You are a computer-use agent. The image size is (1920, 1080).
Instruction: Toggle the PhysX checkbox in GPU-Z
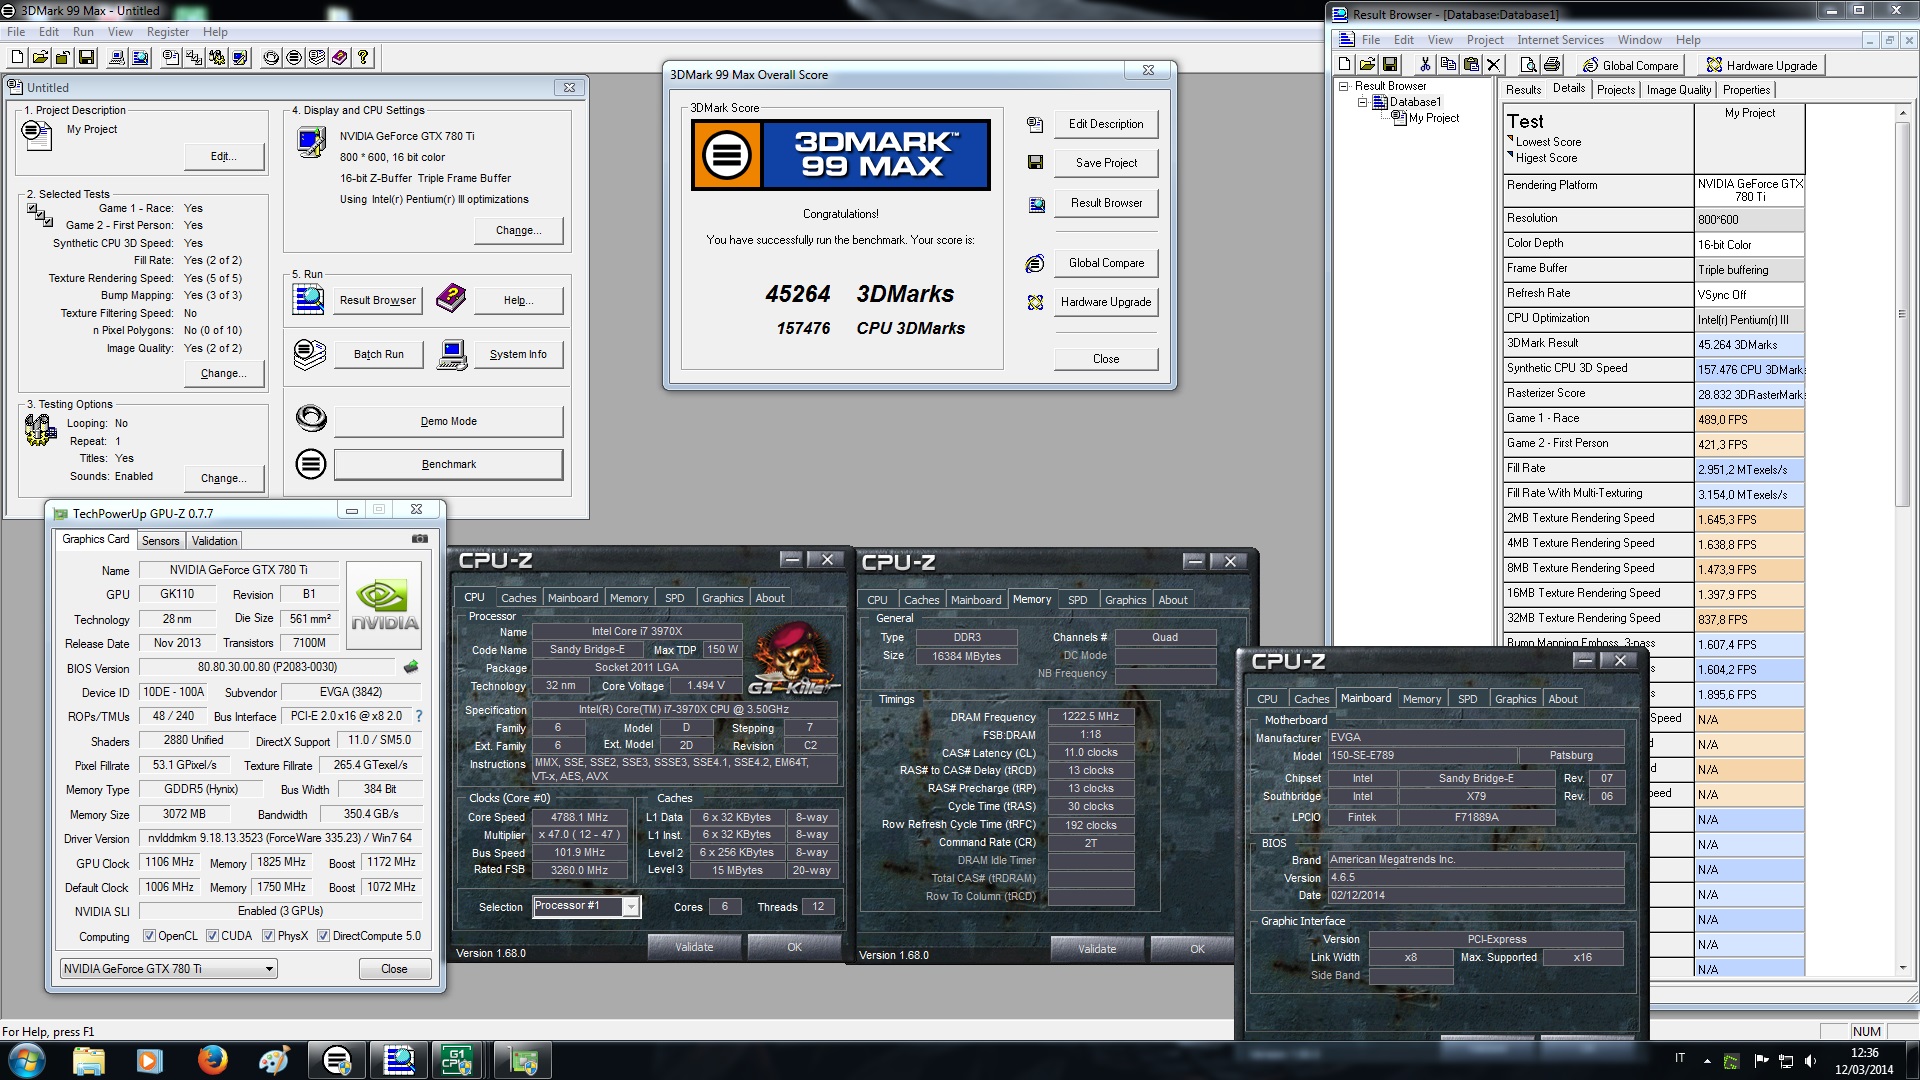point(268,936)
